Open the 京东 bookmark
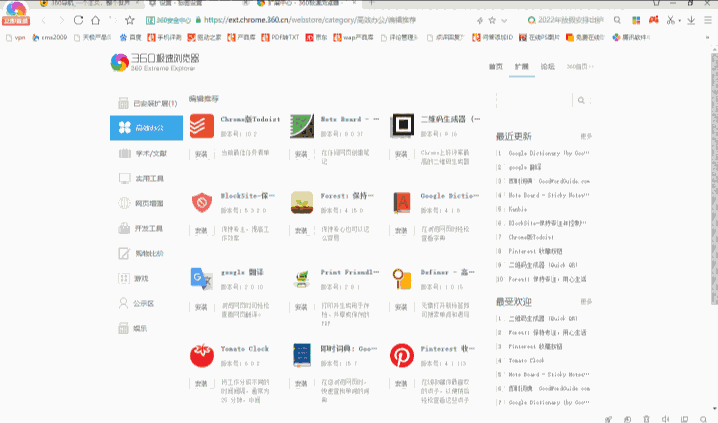 (316, 38)
